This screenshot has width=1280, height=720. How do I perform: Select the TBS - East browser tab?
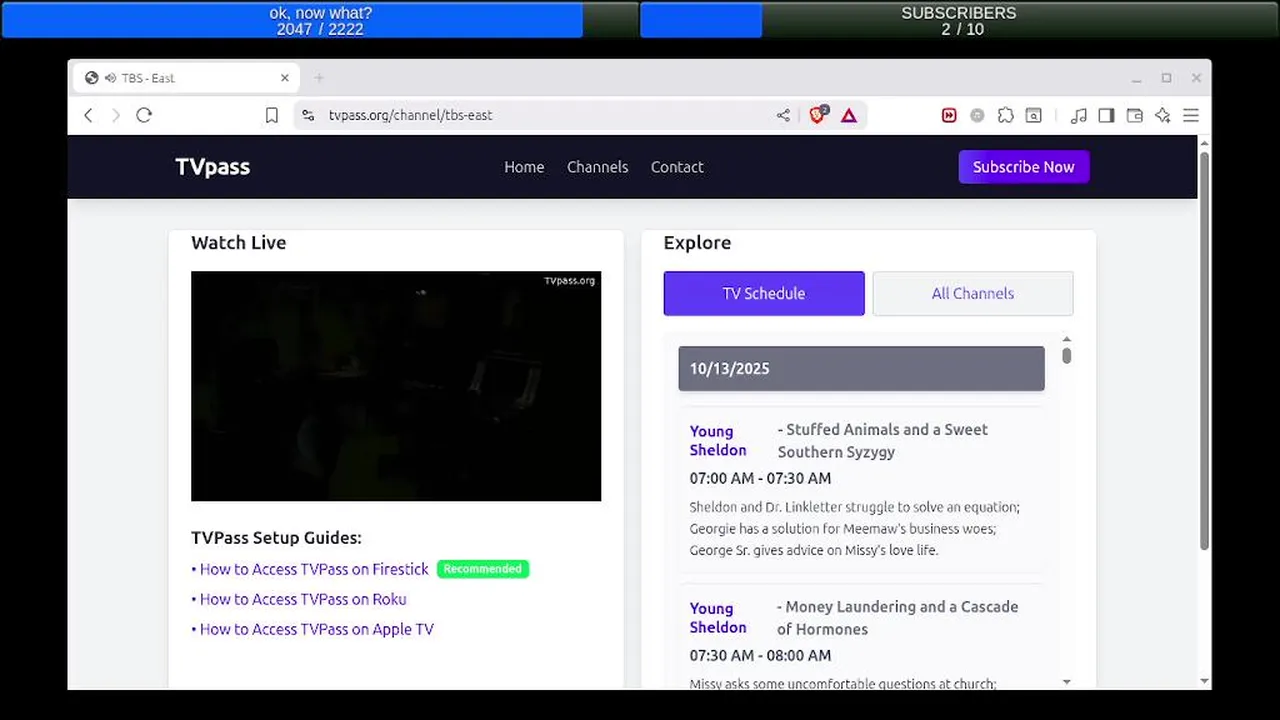(186, 78)
